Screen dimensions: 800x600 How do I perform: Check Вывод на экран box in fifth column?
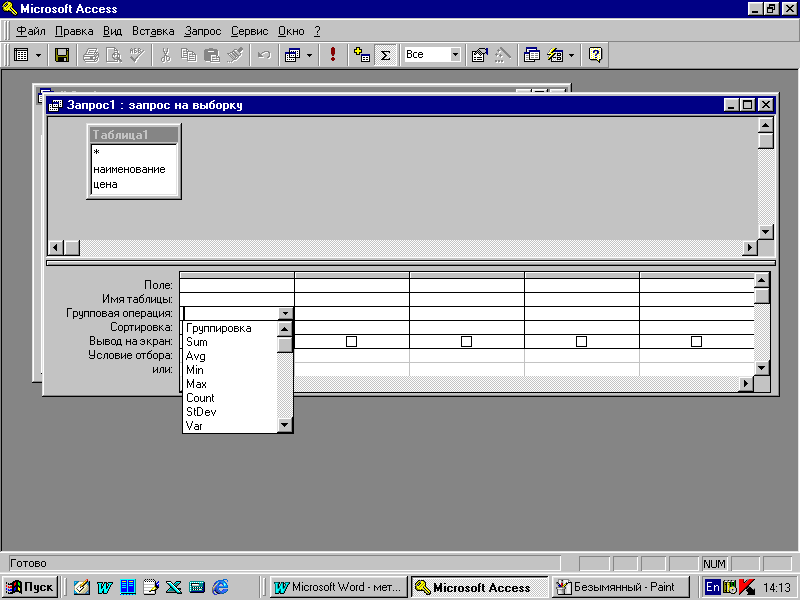pyautogui.click(x=696, y=341)
